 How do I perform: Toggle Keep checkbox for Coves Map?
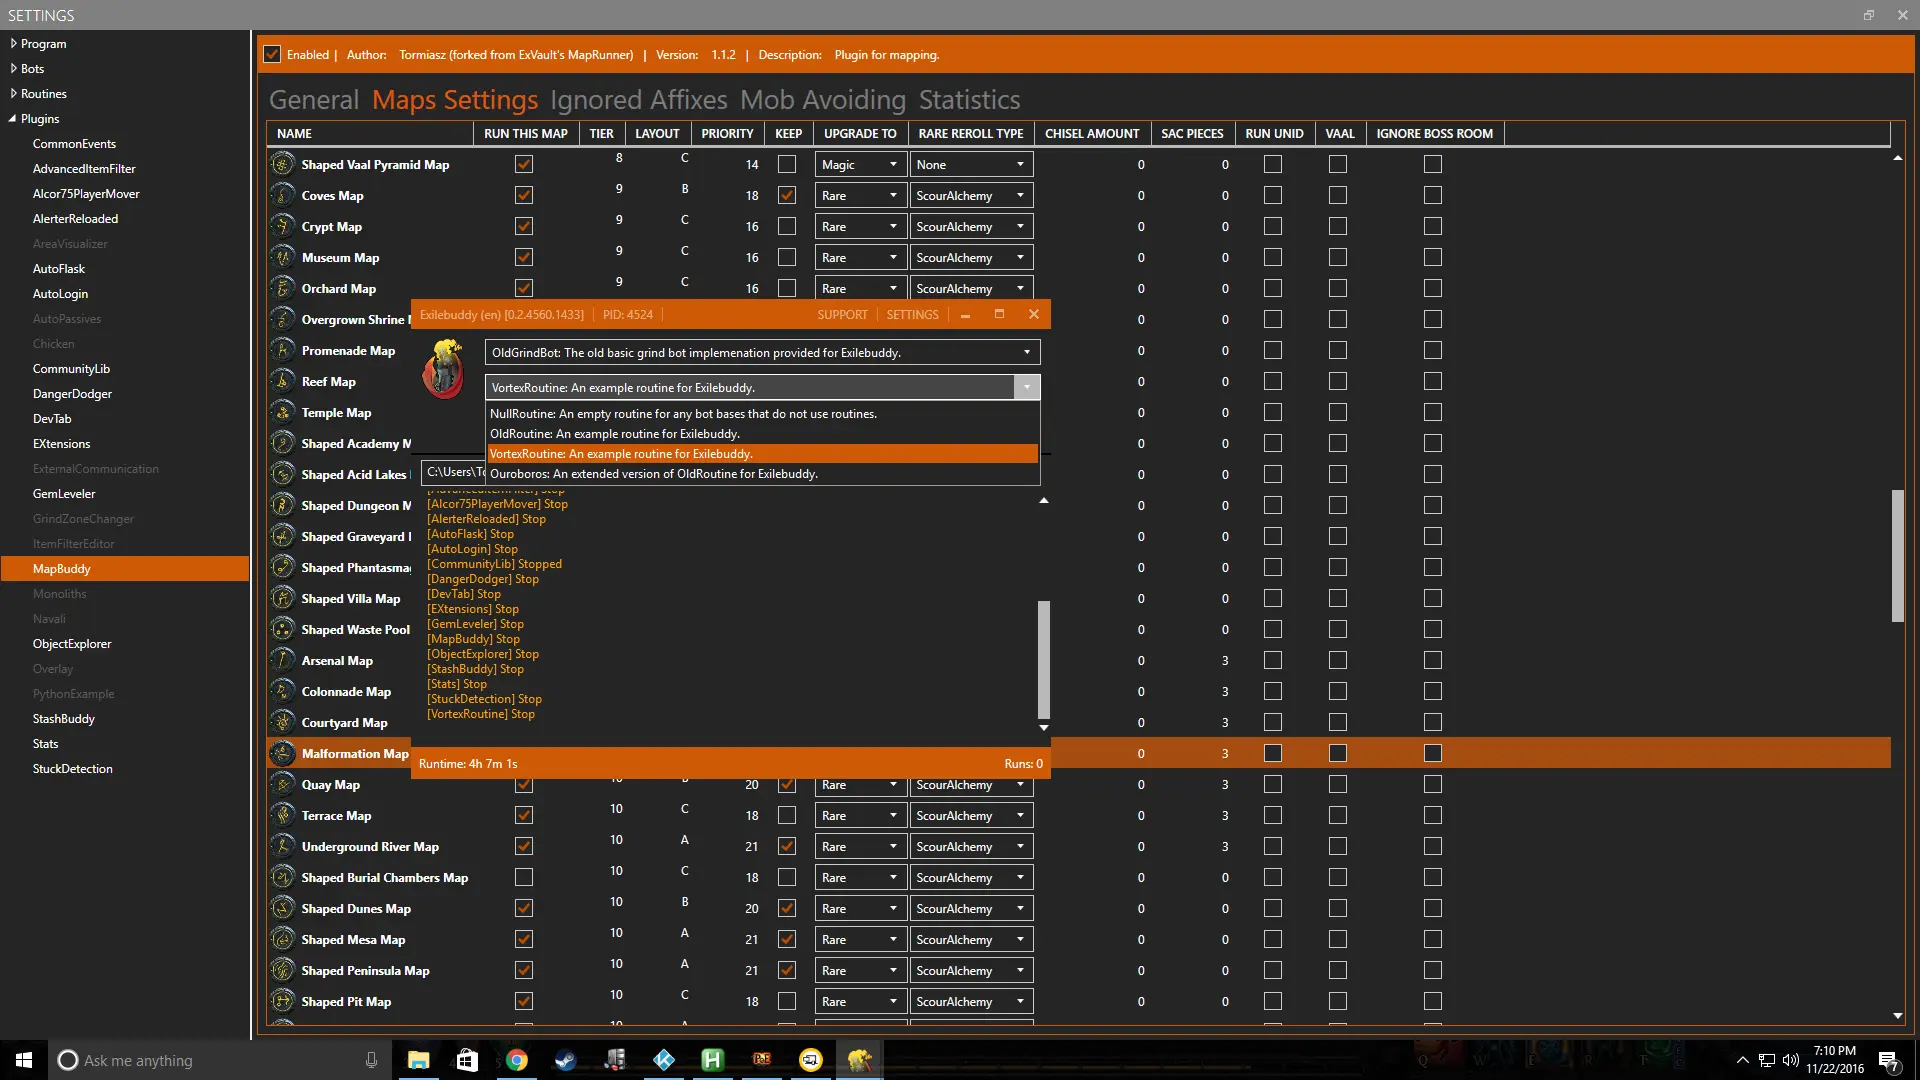(x=788, y=195)
